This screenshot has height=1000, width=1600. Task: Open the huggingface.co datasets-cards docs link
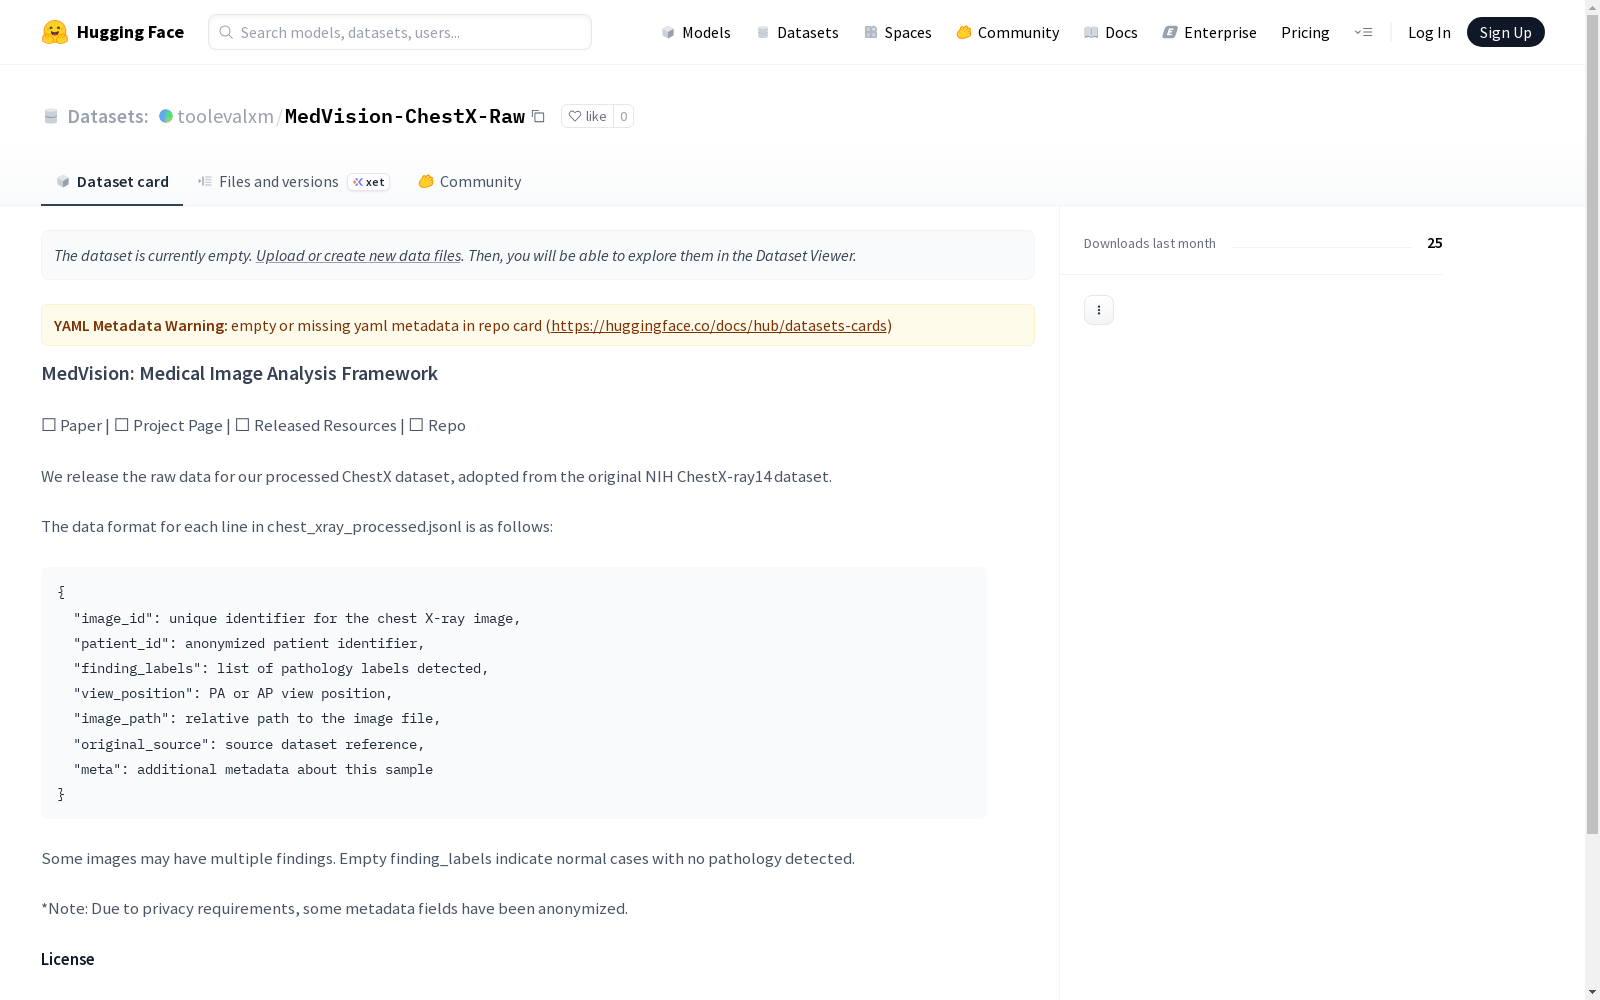pos(719,325)
